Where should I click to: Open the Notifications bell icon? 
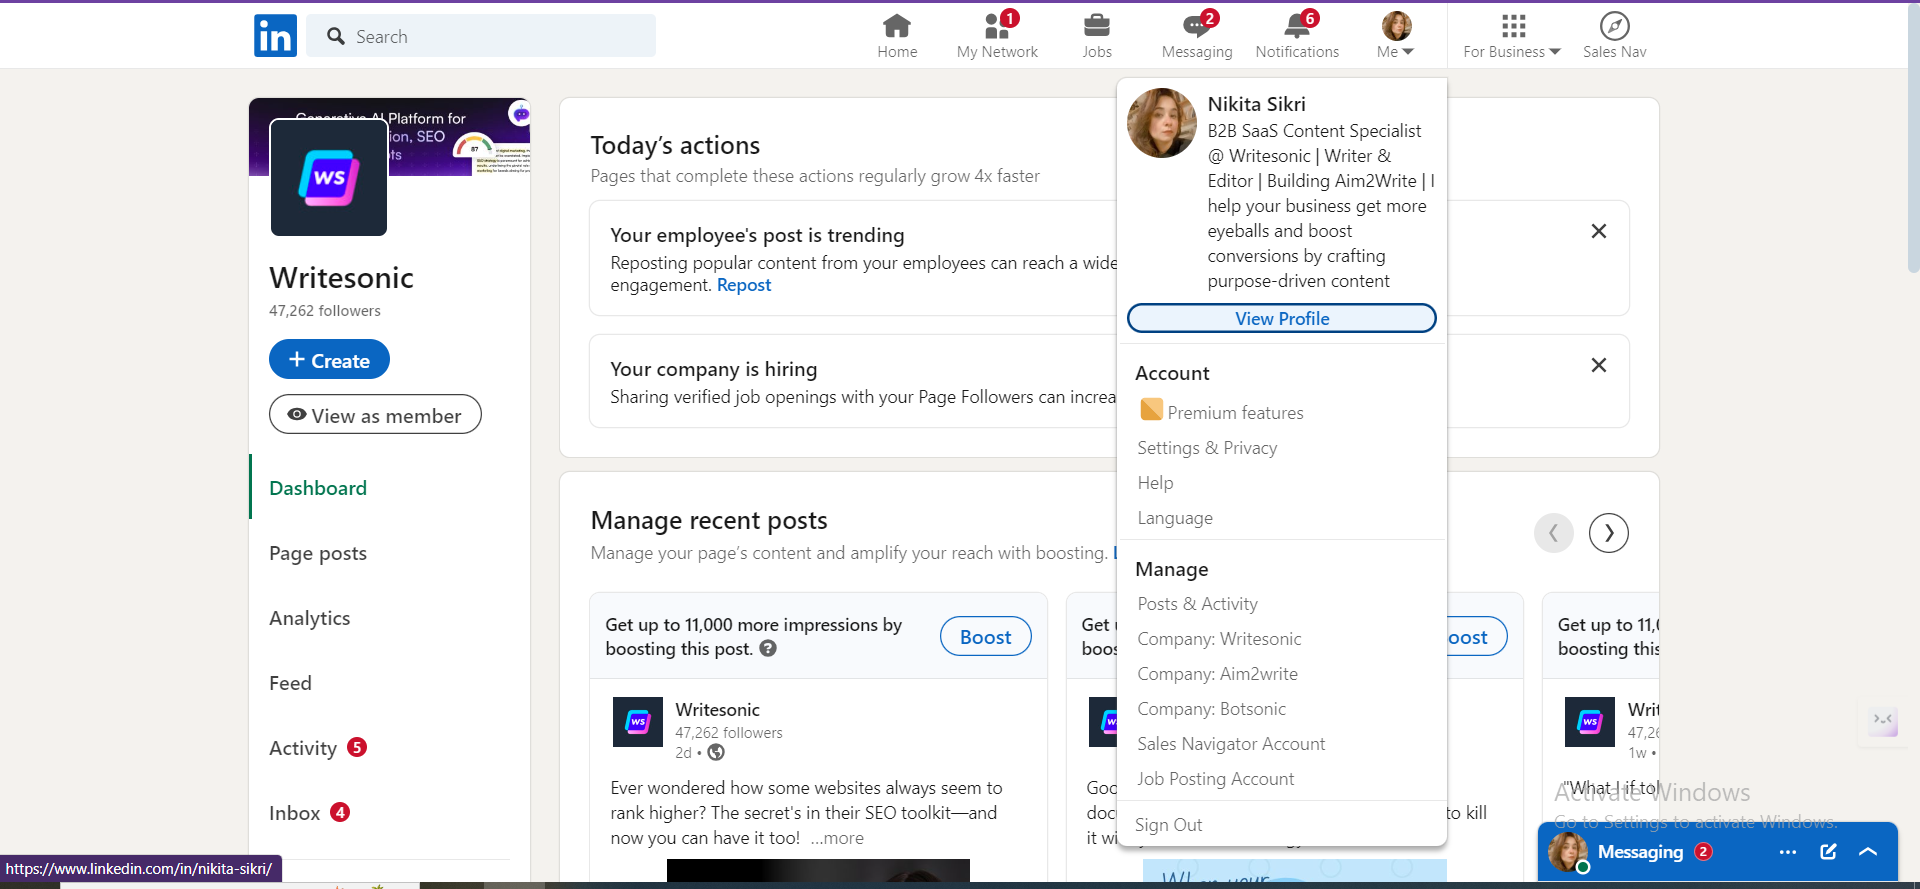pyautogui.click(x=1297, y=25)
